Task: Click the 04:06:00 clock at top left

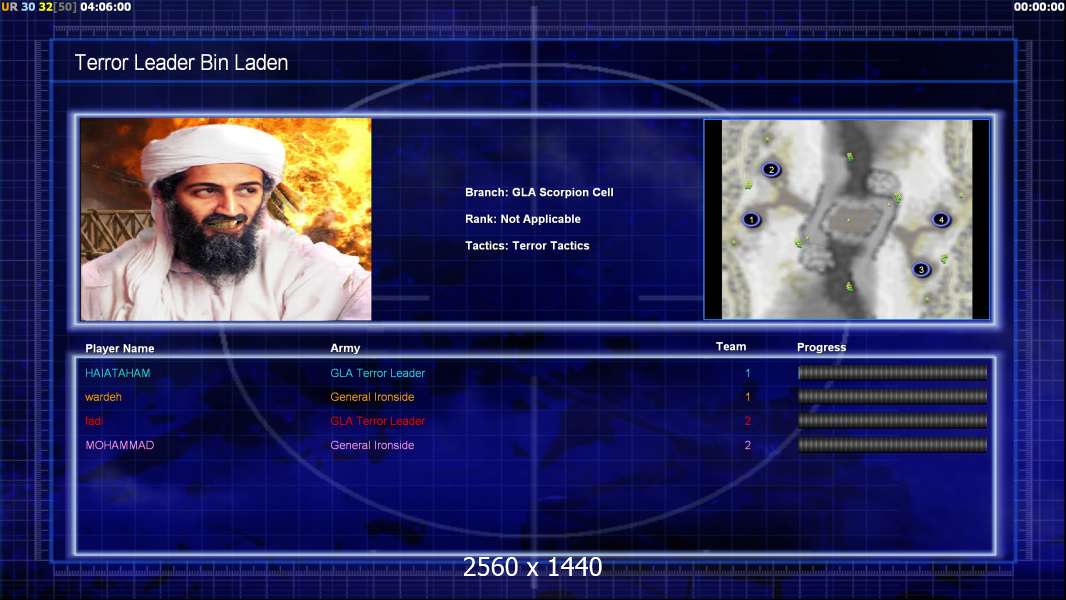Action: coord(105,7)
